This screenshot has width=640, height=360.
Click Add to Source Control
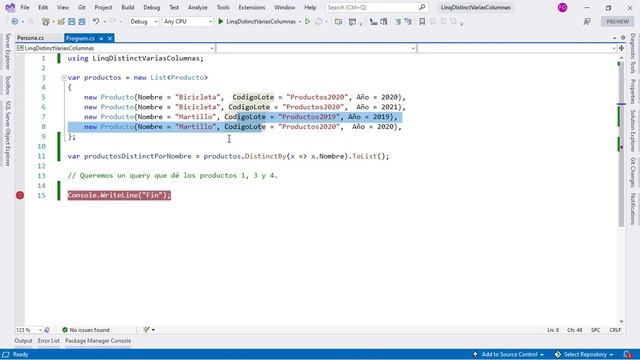508,355
